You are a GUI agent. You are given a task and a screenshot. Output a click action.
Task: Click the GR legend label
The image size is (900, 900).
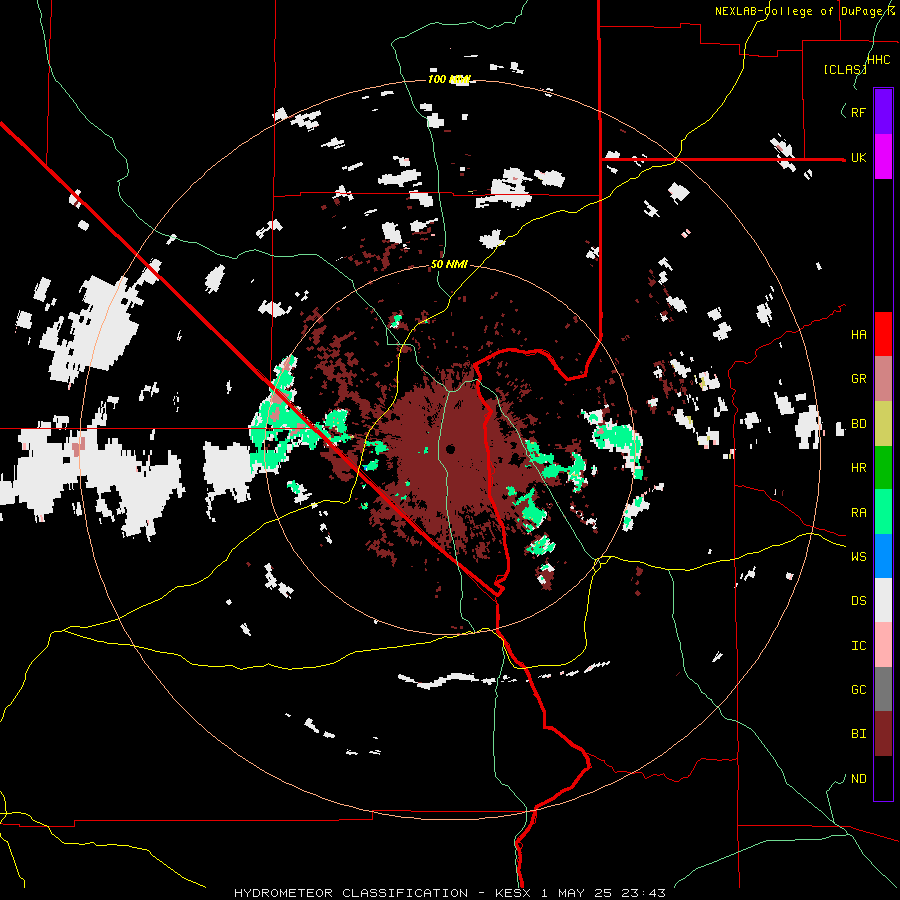859,379
